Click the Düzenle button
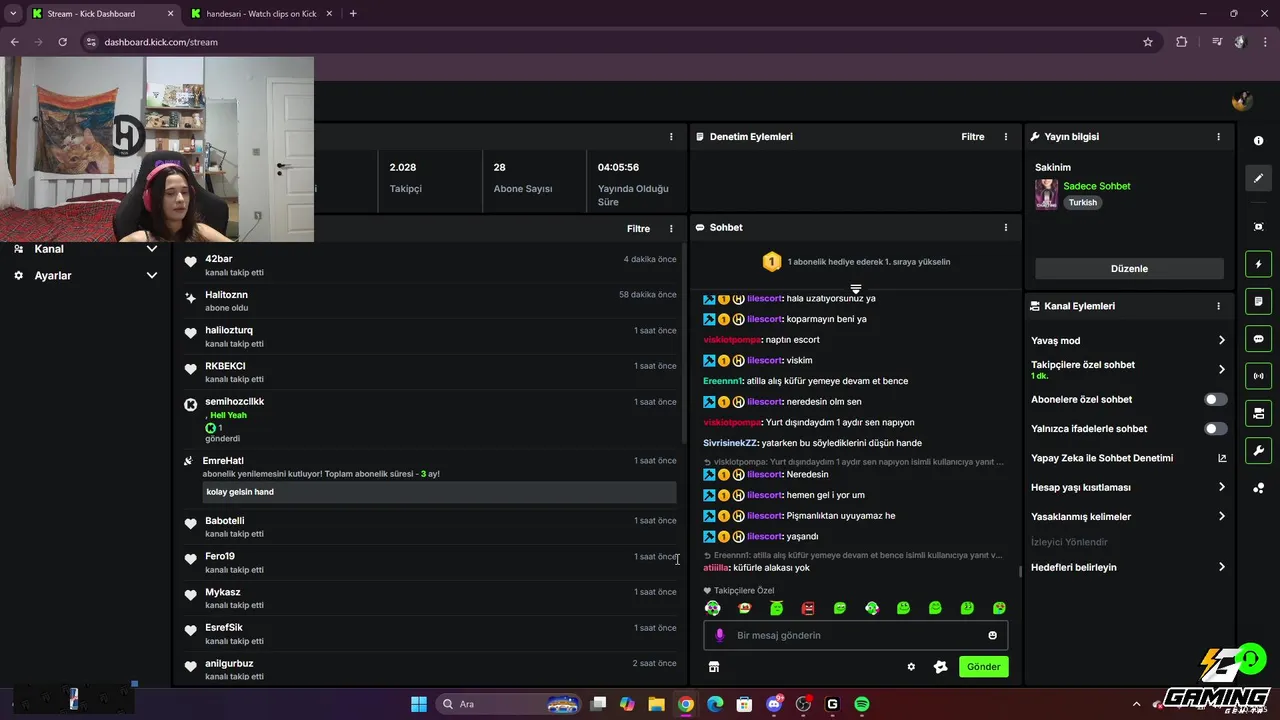This screenshot has width=1280, height=720. pos(1129,269)
